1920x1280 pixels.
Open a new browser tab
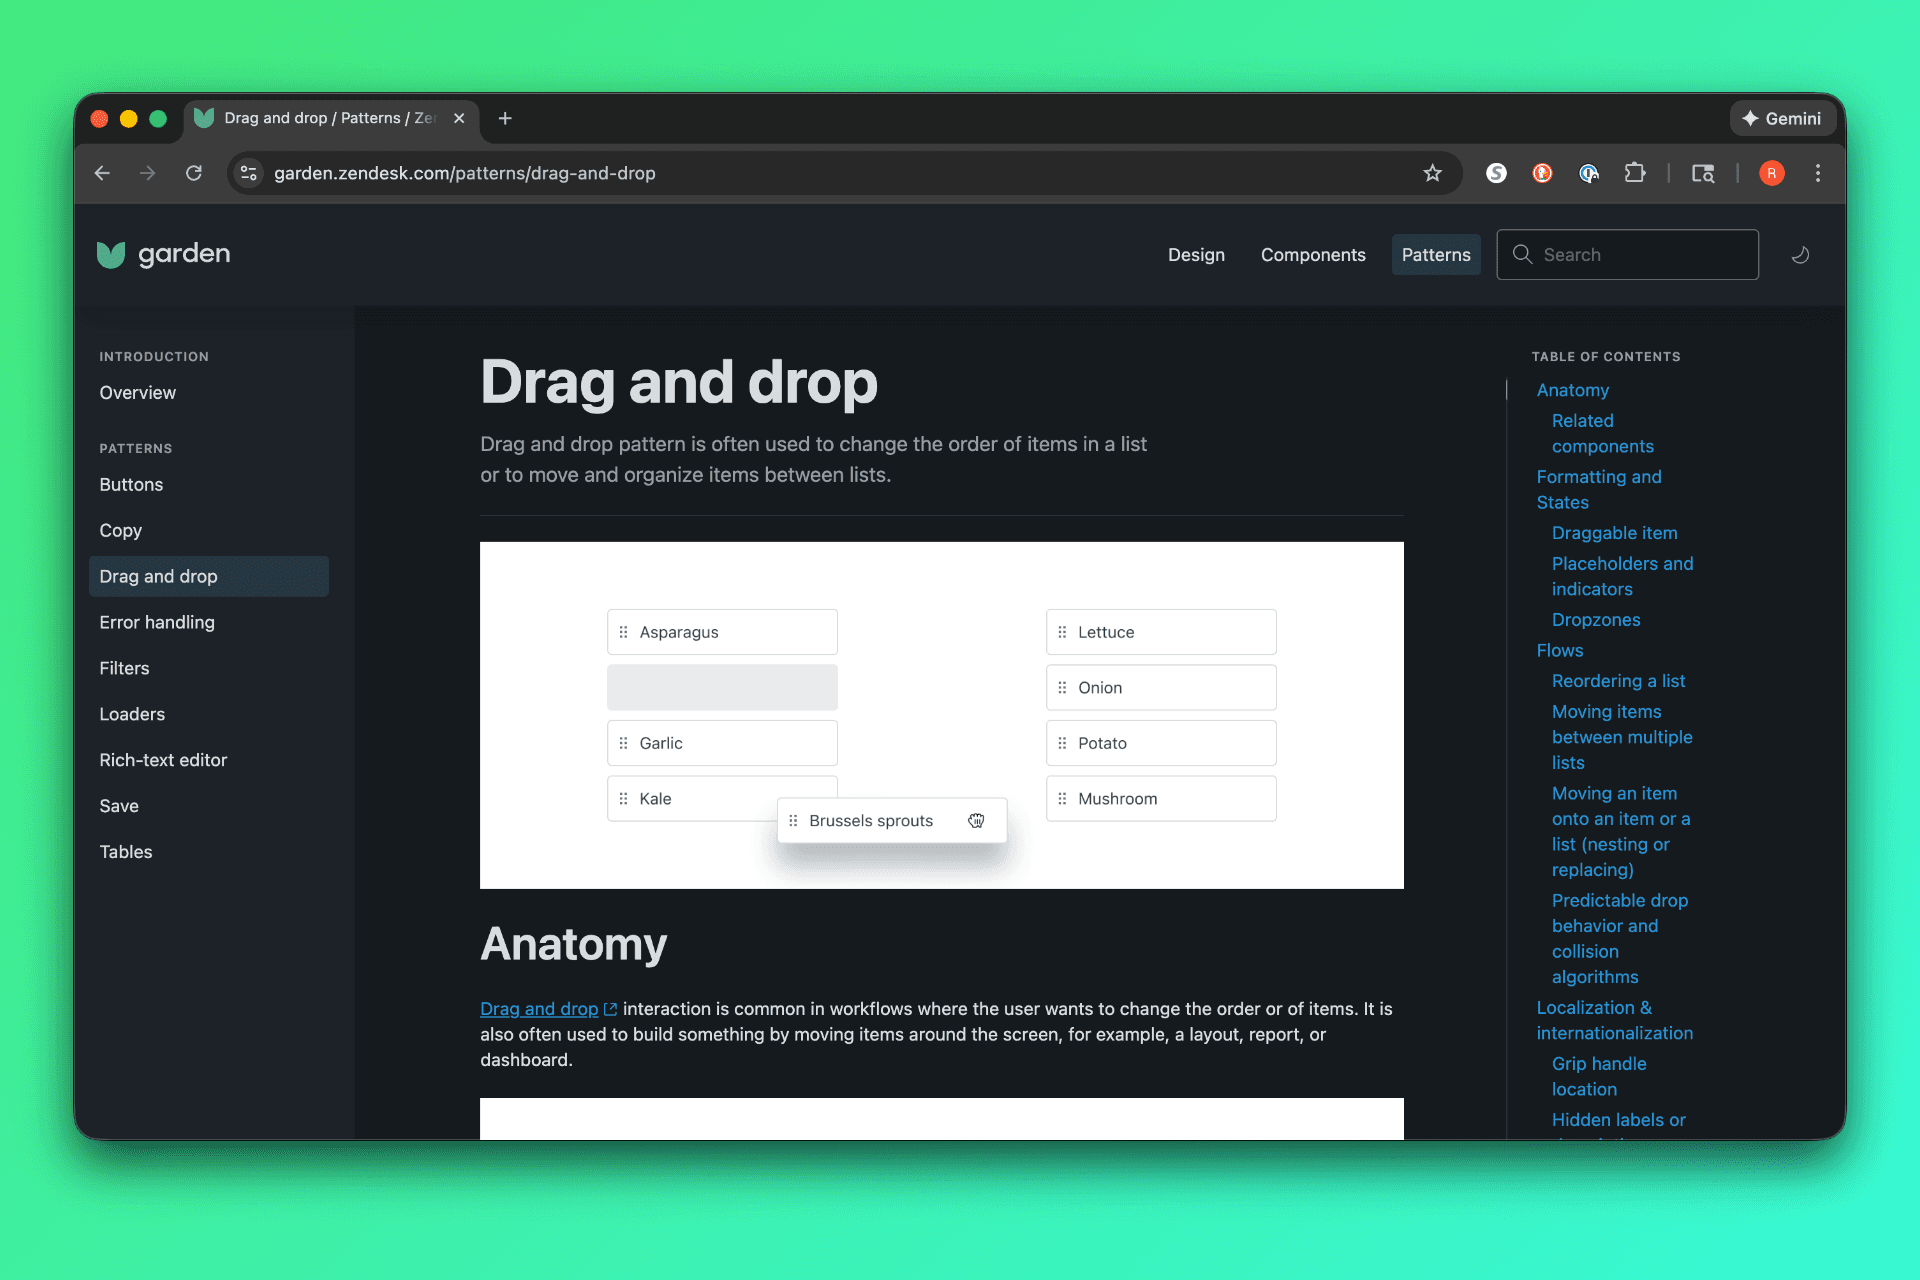click(x=505, y=118)
